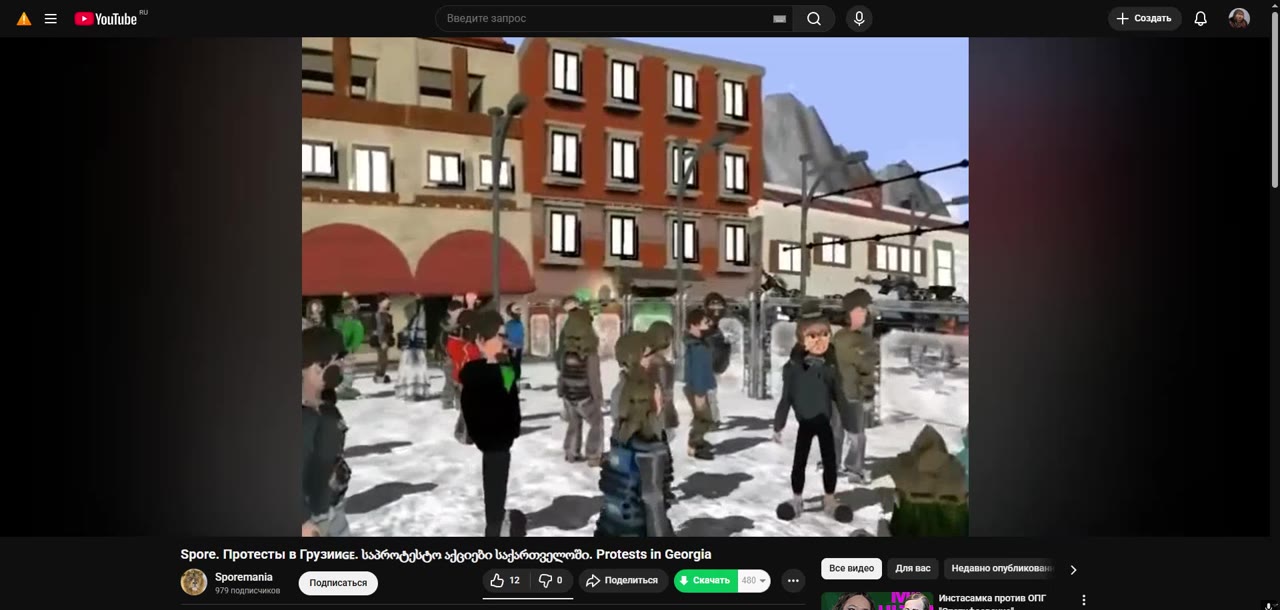Select the Для вас chip
Screen dimensions: 1280x610
coord(912,569)
